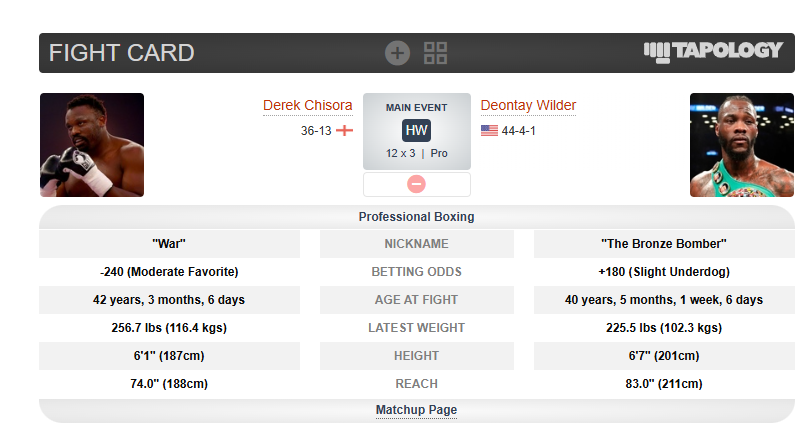Image resolution: width=810 pixels, height=438 pixels.
Task: Click the "12 x 3 | Pro" bout info
Action: pyautogui.click(x=416, y=153)
